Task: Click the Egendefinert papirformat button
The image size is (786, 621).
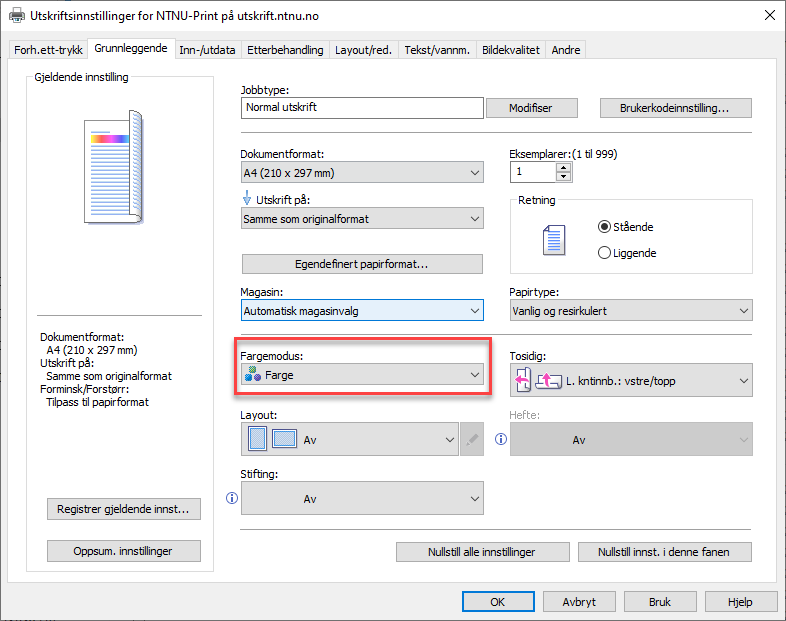Action: (x=362, y=264)
